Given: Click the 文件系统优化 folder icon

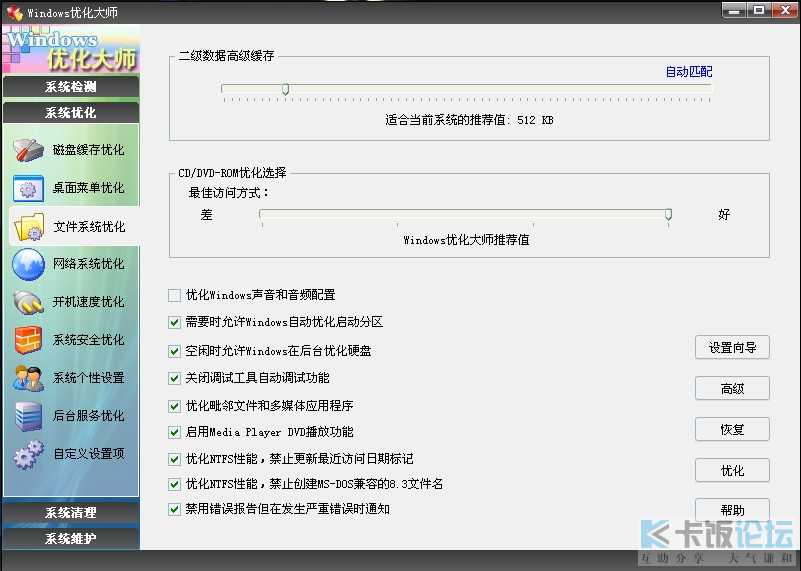Looking at the screenshot, I should coord(29,227).
